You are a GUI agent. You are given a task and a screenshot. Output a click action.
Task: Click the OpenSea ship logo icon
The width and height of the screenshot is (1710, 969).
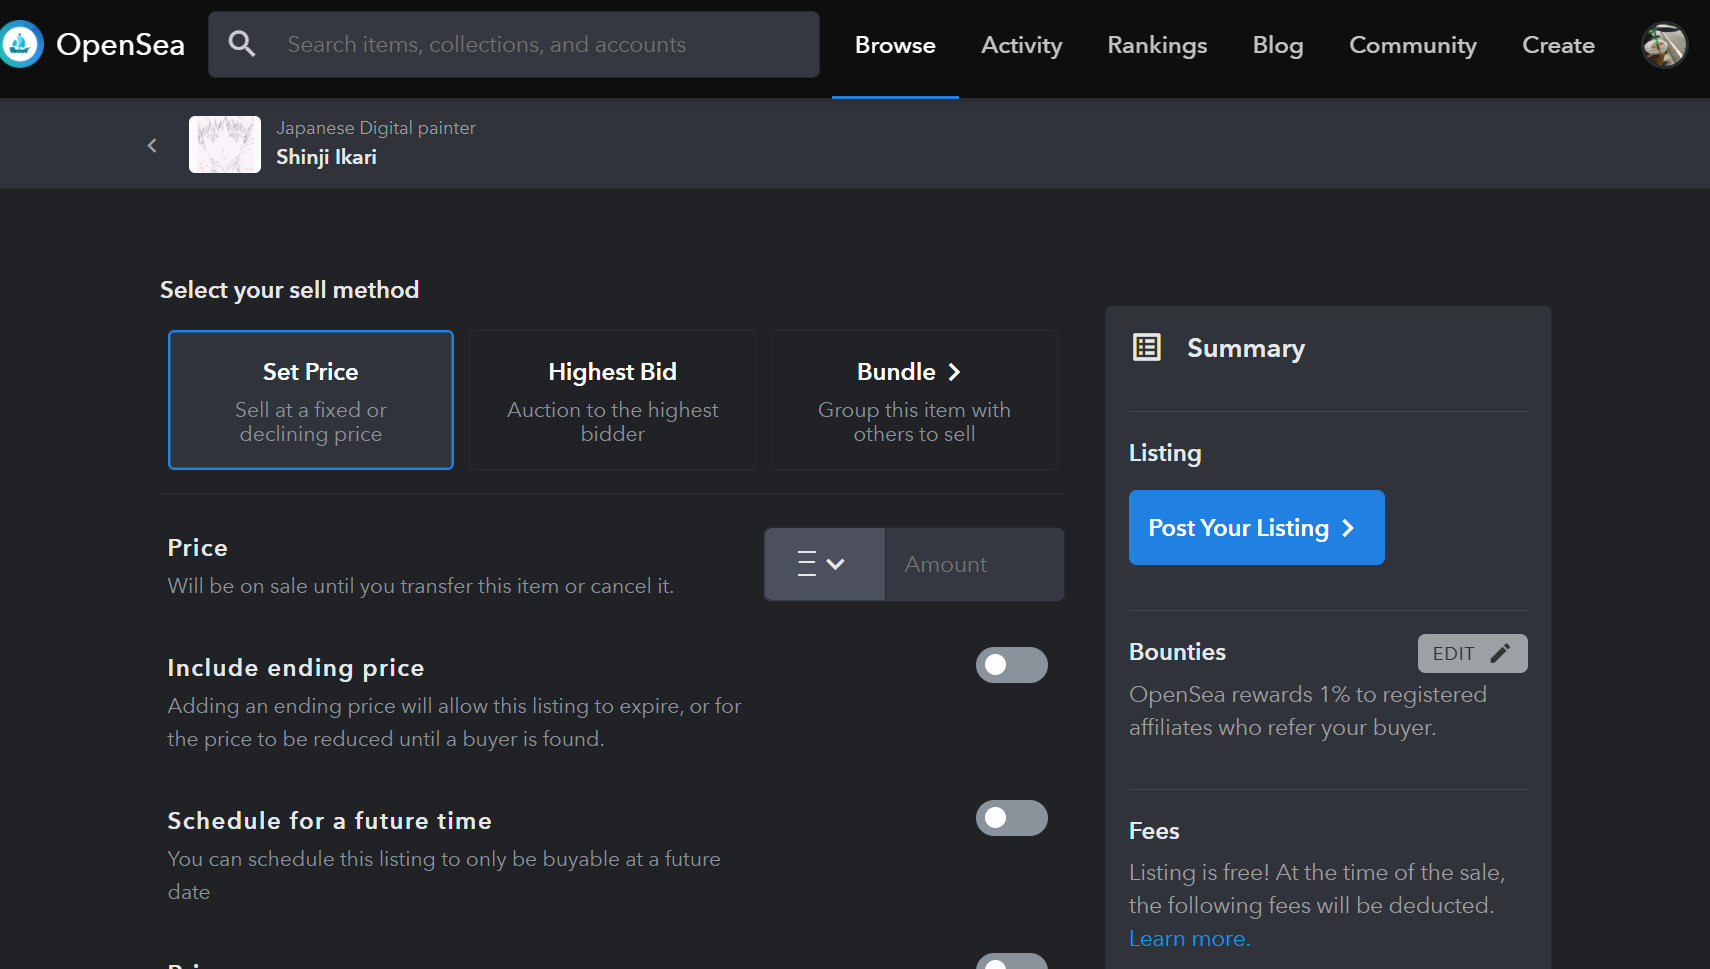pyautogui.click(x=20, y=44)
